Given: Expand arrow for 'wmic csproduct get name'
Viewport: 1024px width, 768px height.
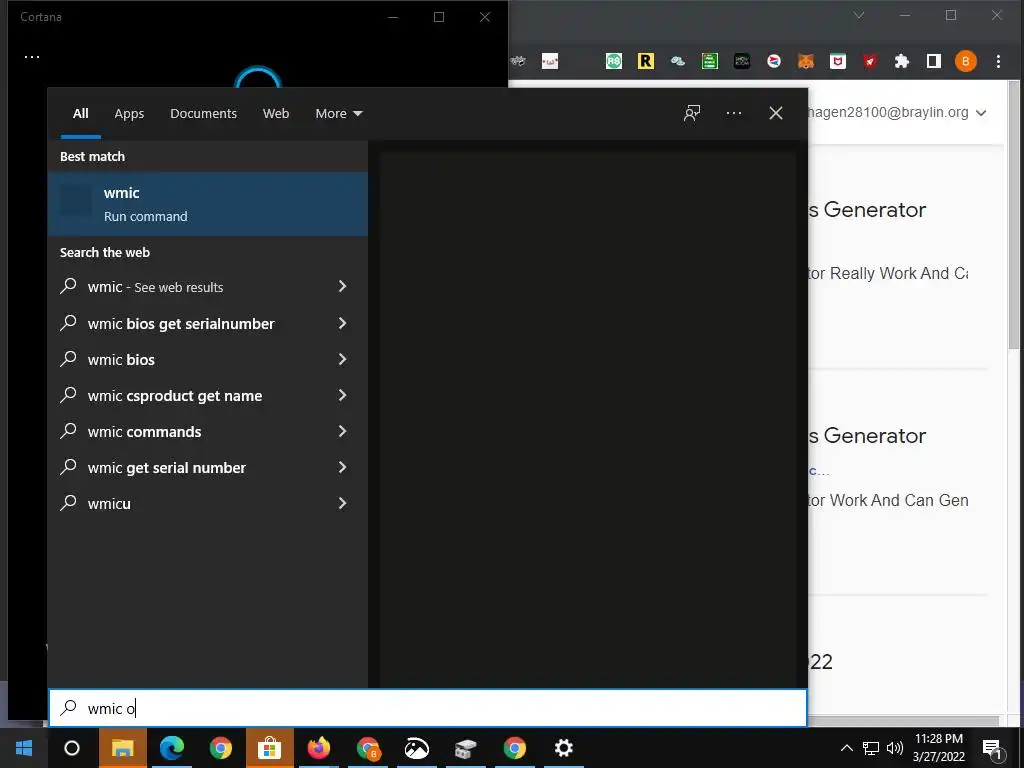Looking at the screenshot, I should pyautogui.click(x=342, y=395).
